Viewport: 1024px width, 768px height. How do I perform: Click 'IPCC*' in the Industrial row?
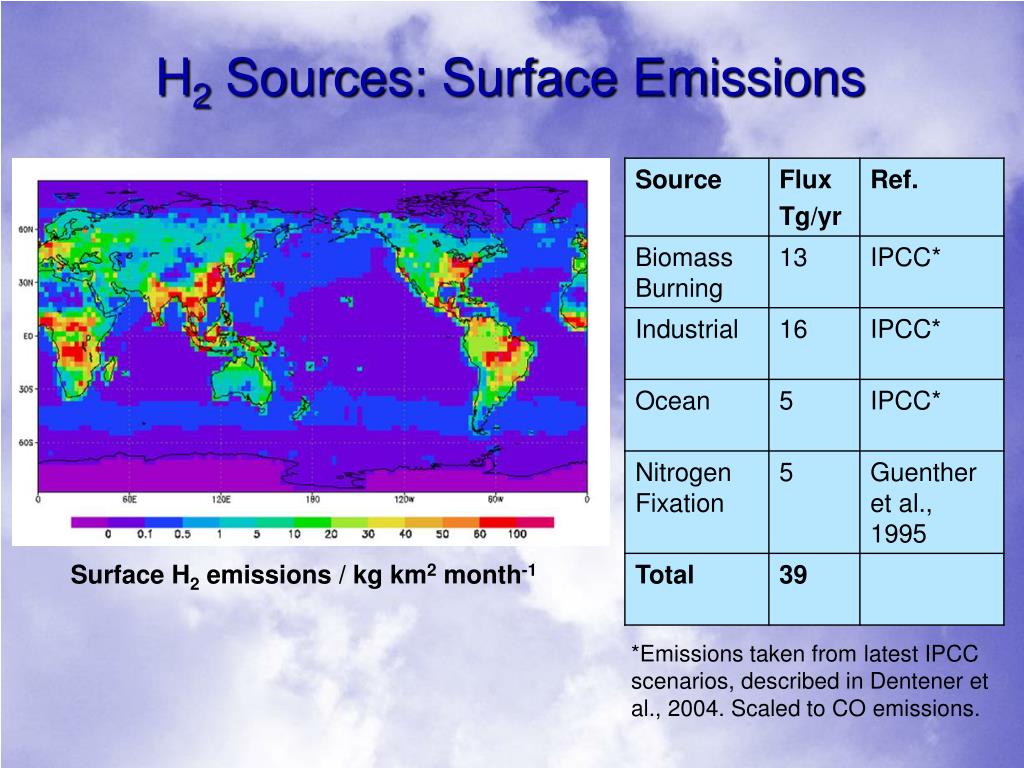click(x=905, y=329)
